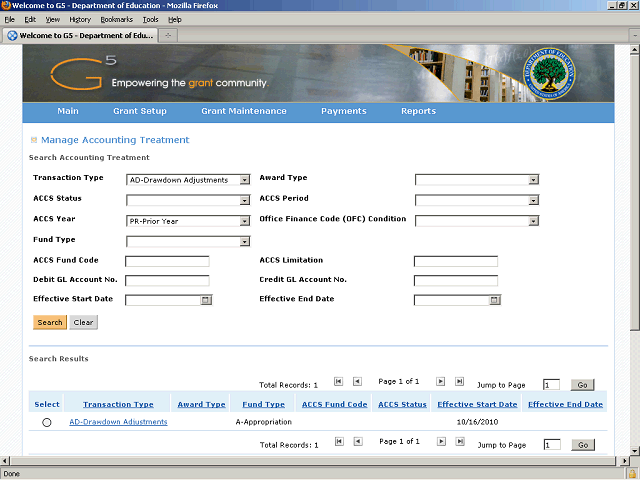
Task: Click the horizontal scrollbar thumb
Action: coord(313,461)
